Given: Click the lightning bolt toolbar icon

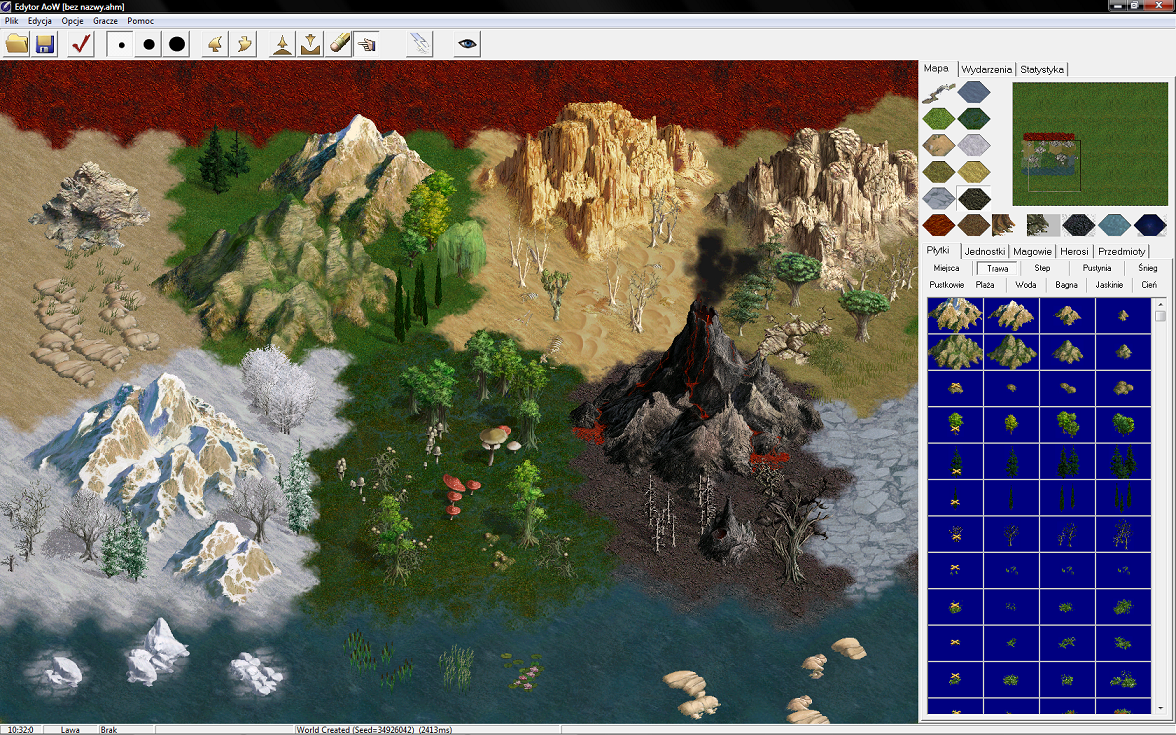Looking at the screenshot, I should pos(420,44).
